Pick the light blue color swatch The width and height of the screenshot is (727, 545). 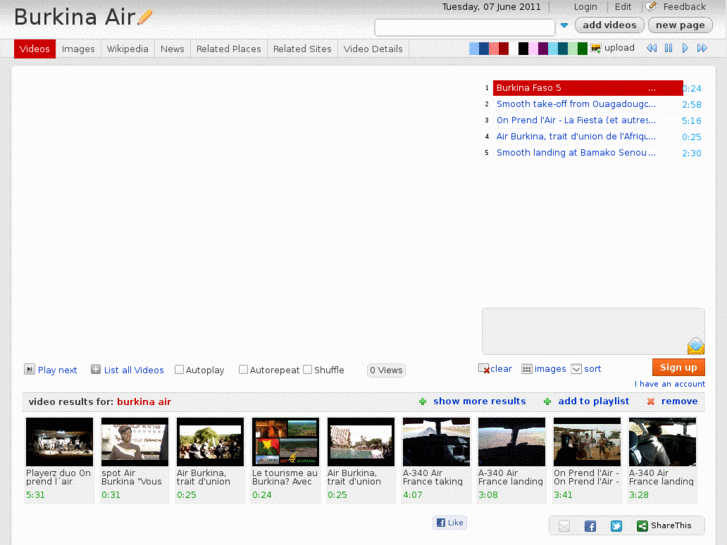pos(473,49)
